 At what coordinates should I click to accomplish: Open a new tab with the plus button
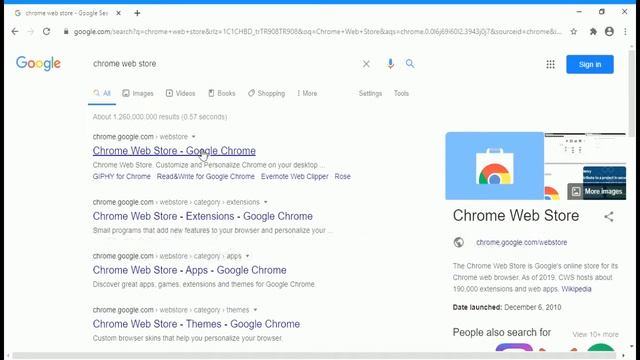[137, 13]
